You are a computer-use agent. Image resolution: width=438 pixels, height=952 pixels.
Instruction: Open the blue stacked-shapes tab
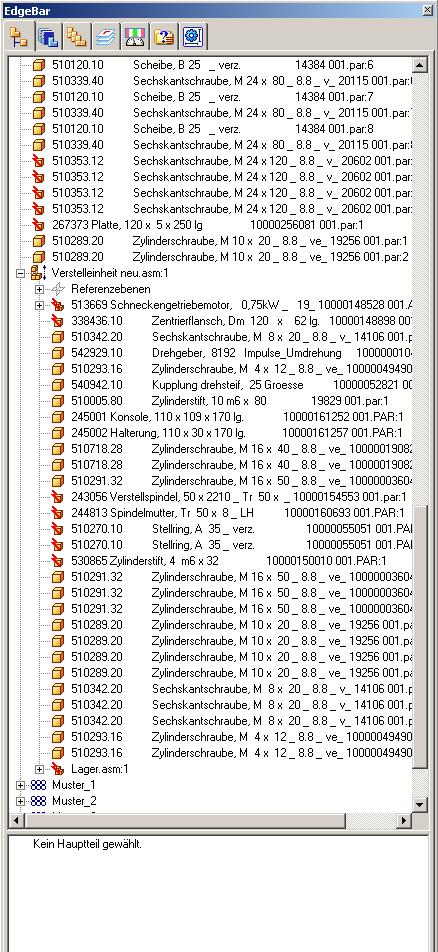47,38
